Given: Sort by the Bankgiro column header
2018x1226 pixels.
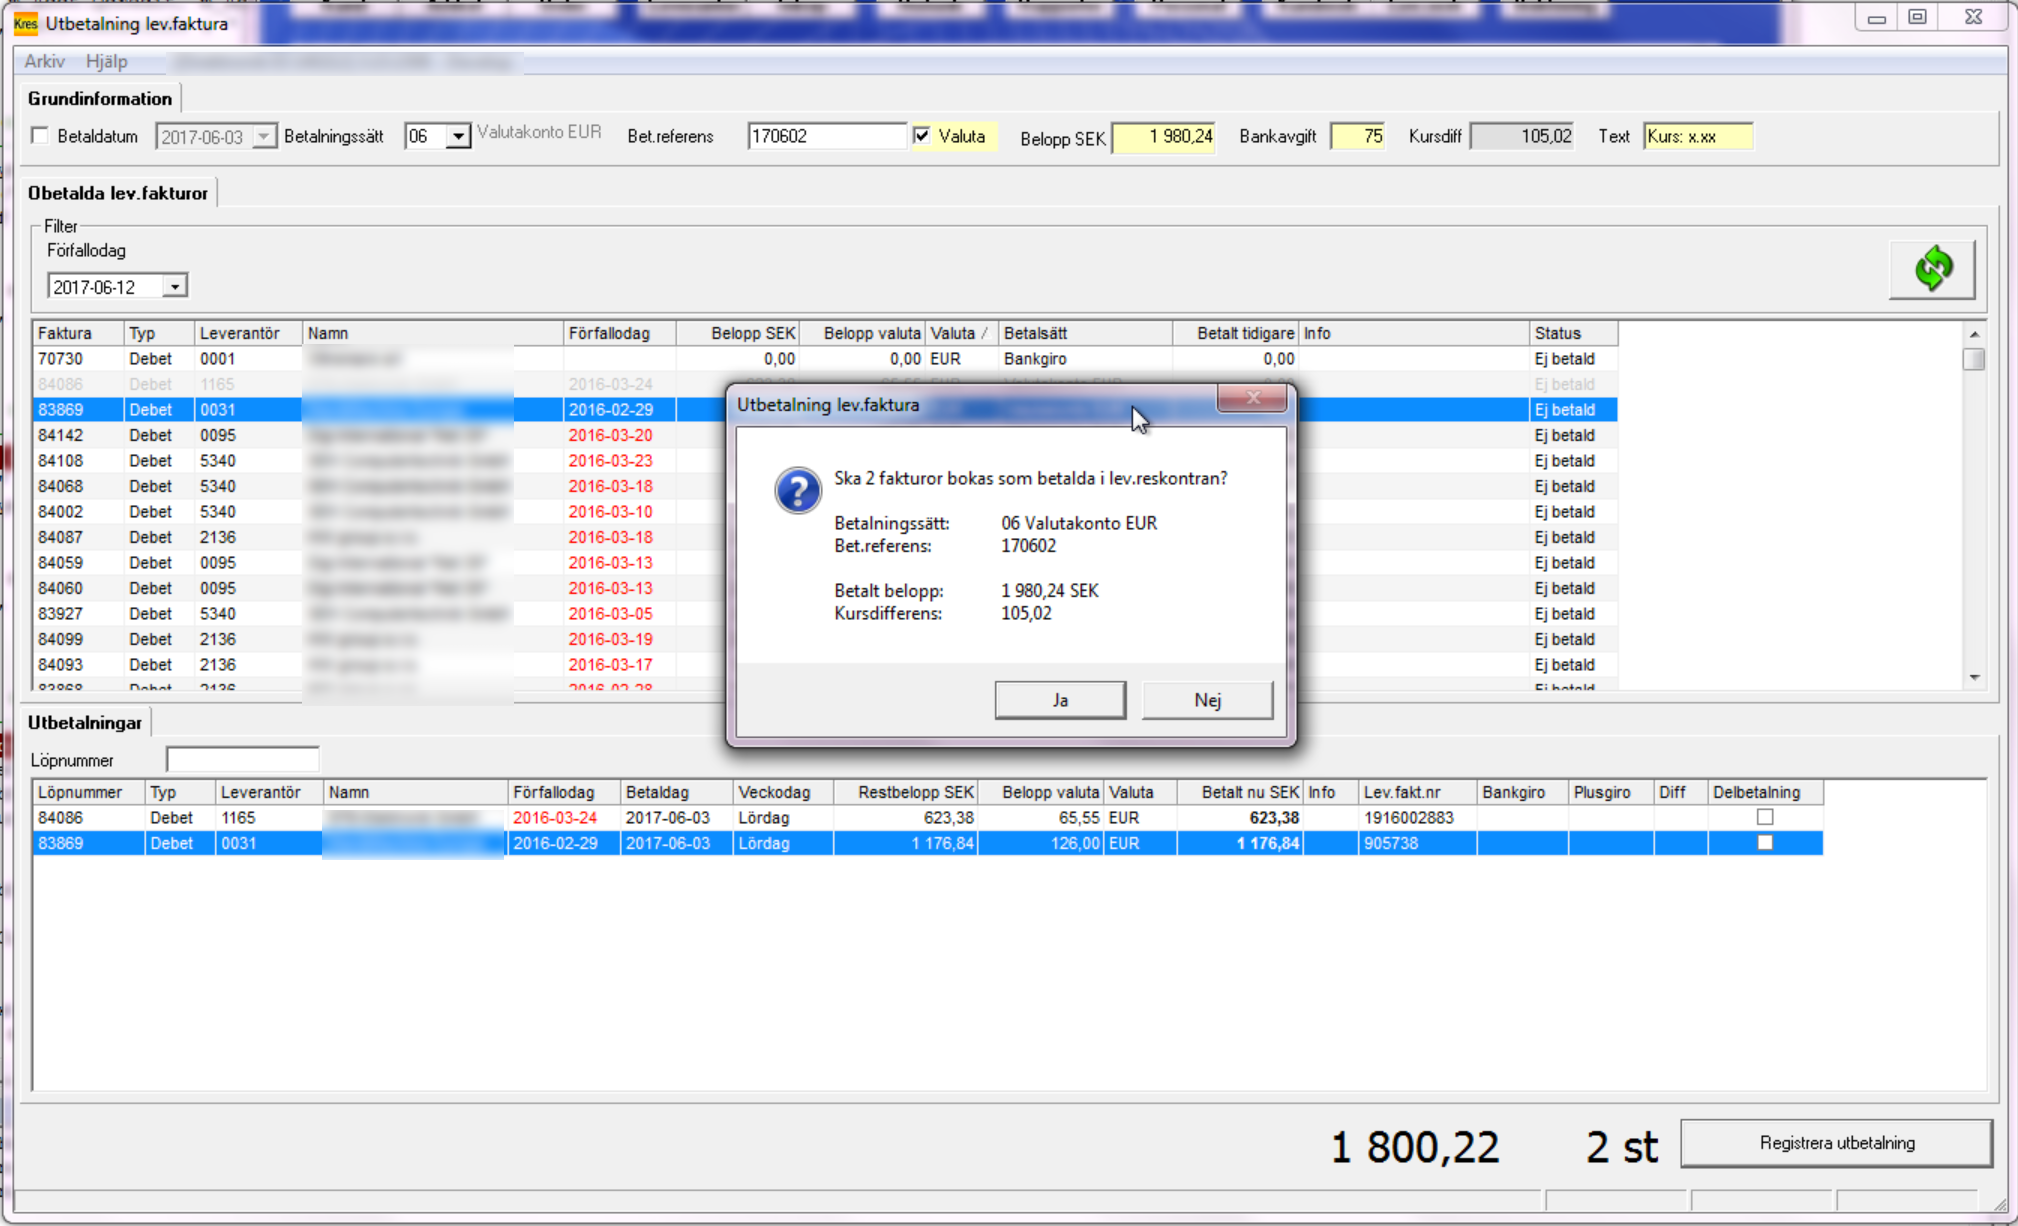Looking at the screenshot, I should coord(1522,792).
